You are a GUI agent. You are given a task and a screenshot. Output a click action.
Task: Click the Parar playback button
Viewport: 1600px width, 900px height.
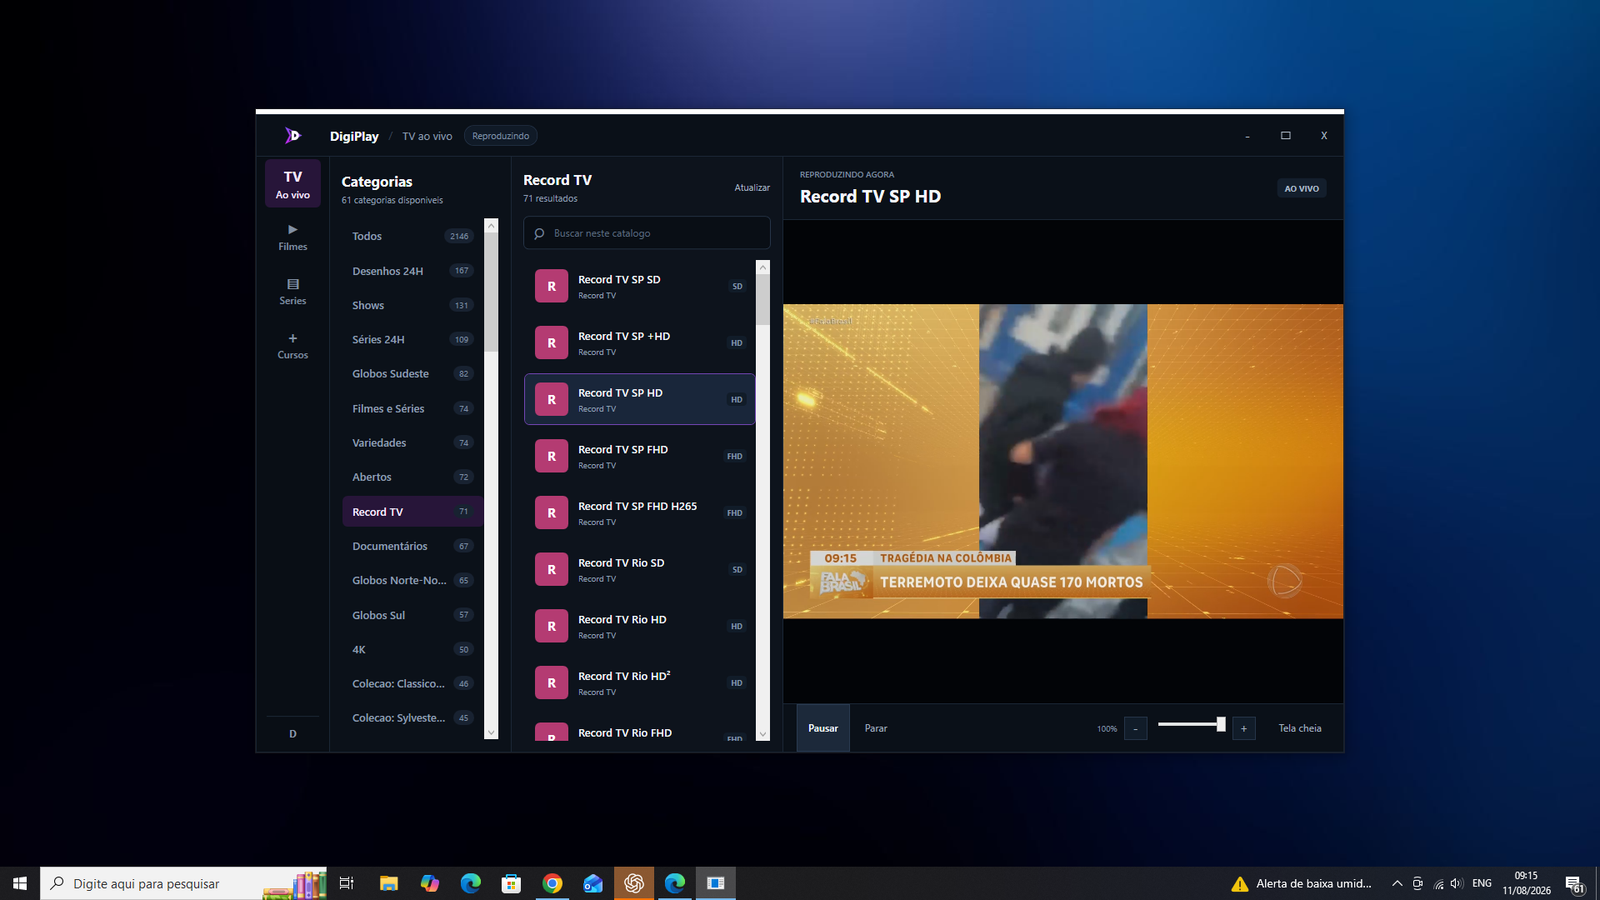(876, 728)
